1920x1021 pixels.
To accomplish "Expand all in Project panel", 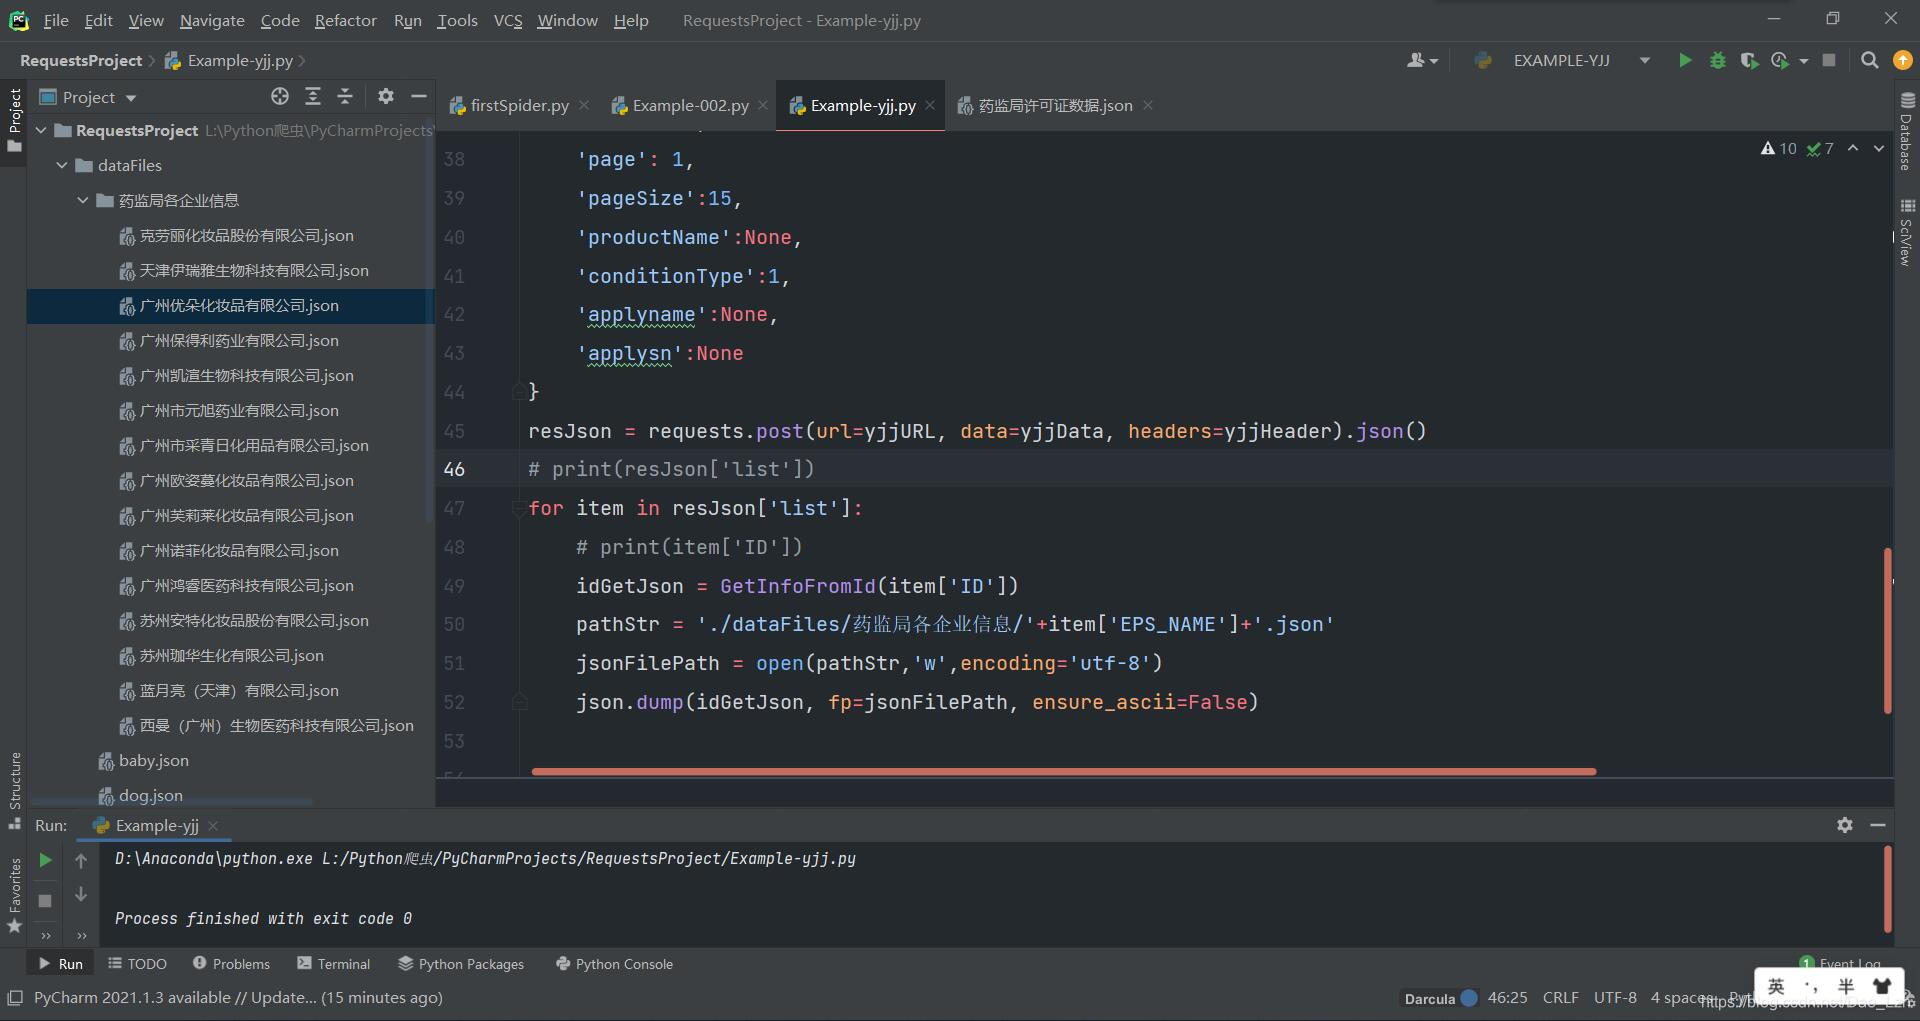I will pyautogui.click(x=313, y=96).
